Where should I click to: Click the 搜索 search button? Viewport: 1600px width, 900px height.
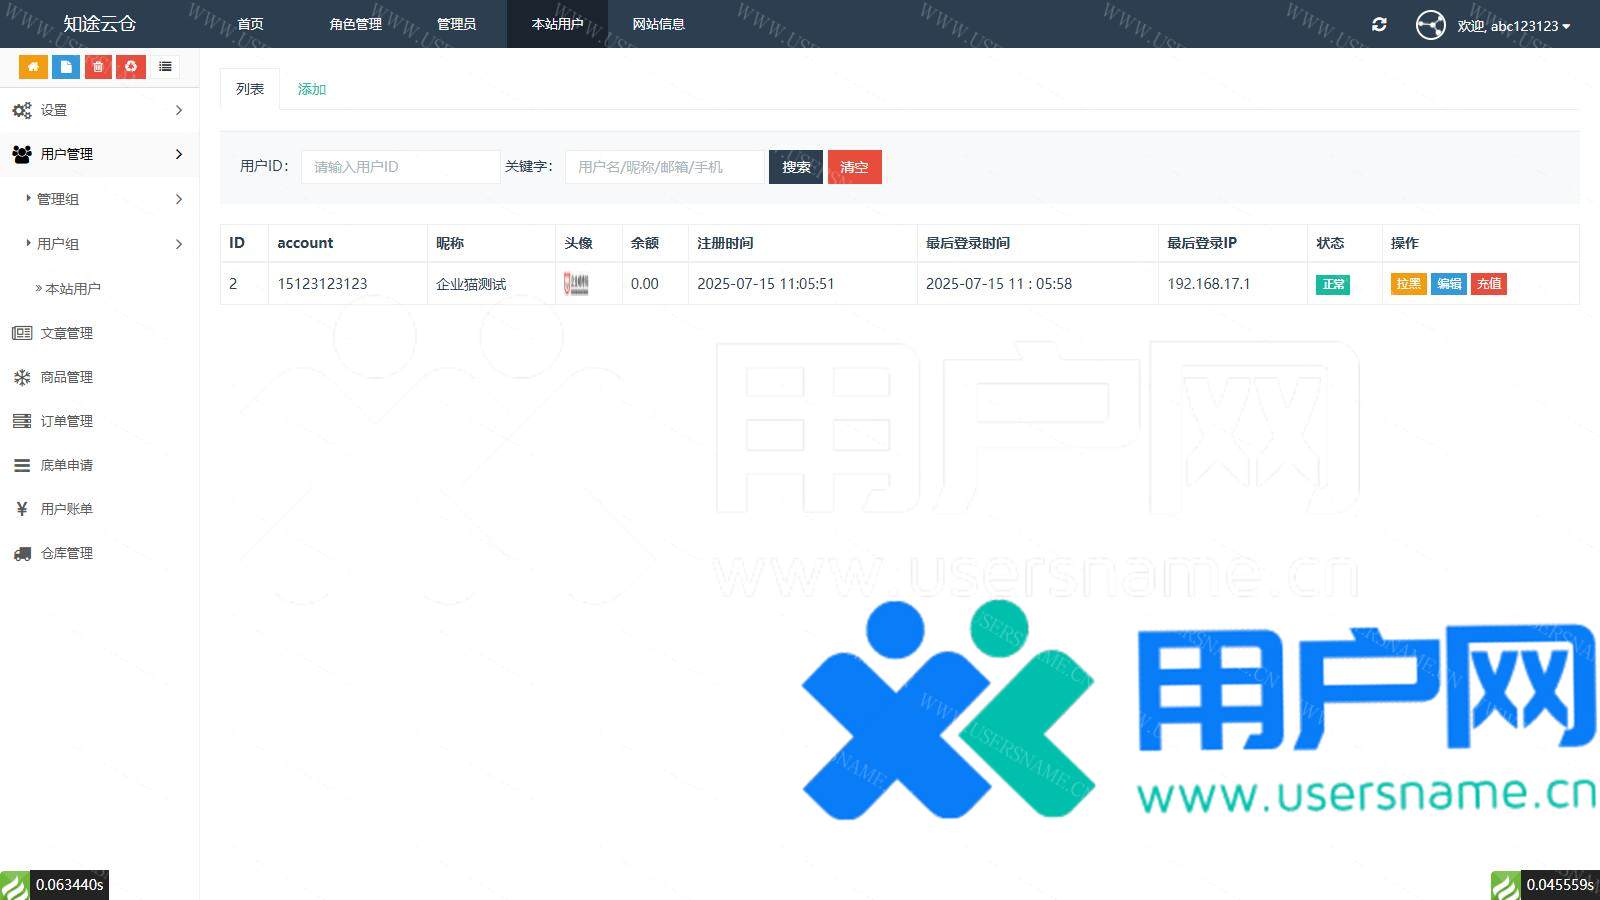coord(796,167)
